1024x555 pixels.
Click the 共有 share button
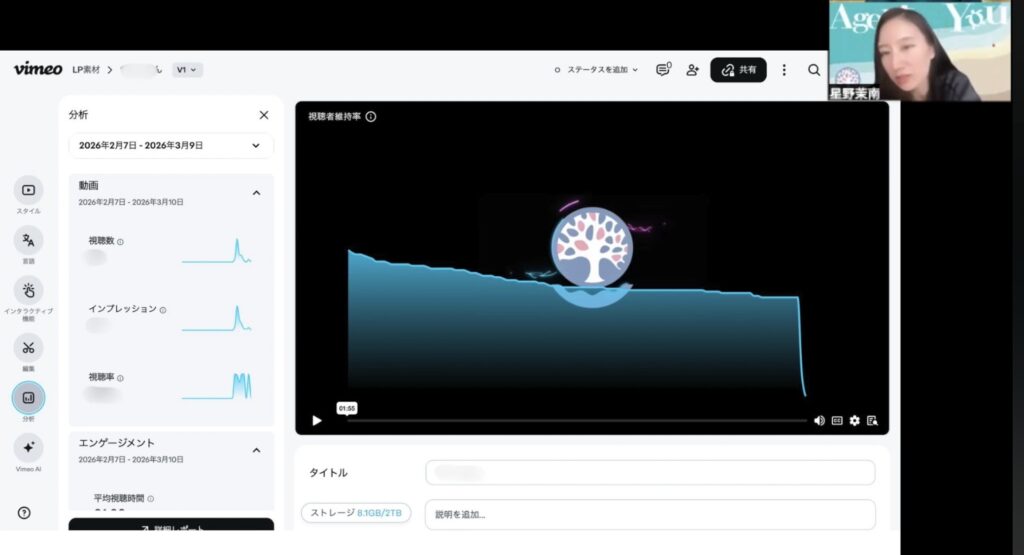(738, 70)
